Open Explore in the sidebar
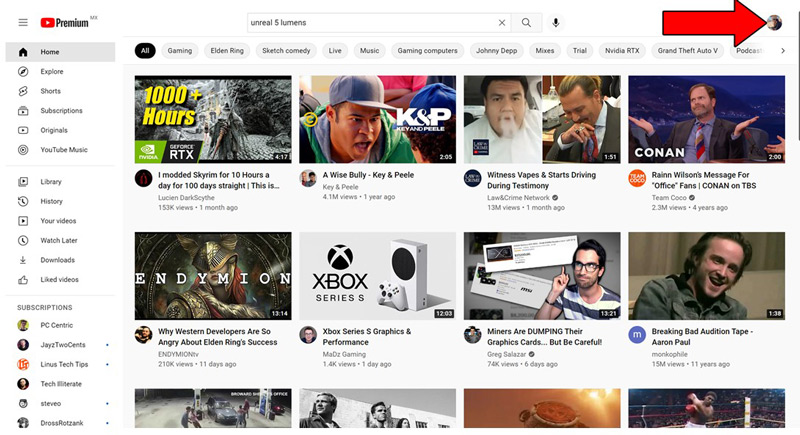 [60, 71]
